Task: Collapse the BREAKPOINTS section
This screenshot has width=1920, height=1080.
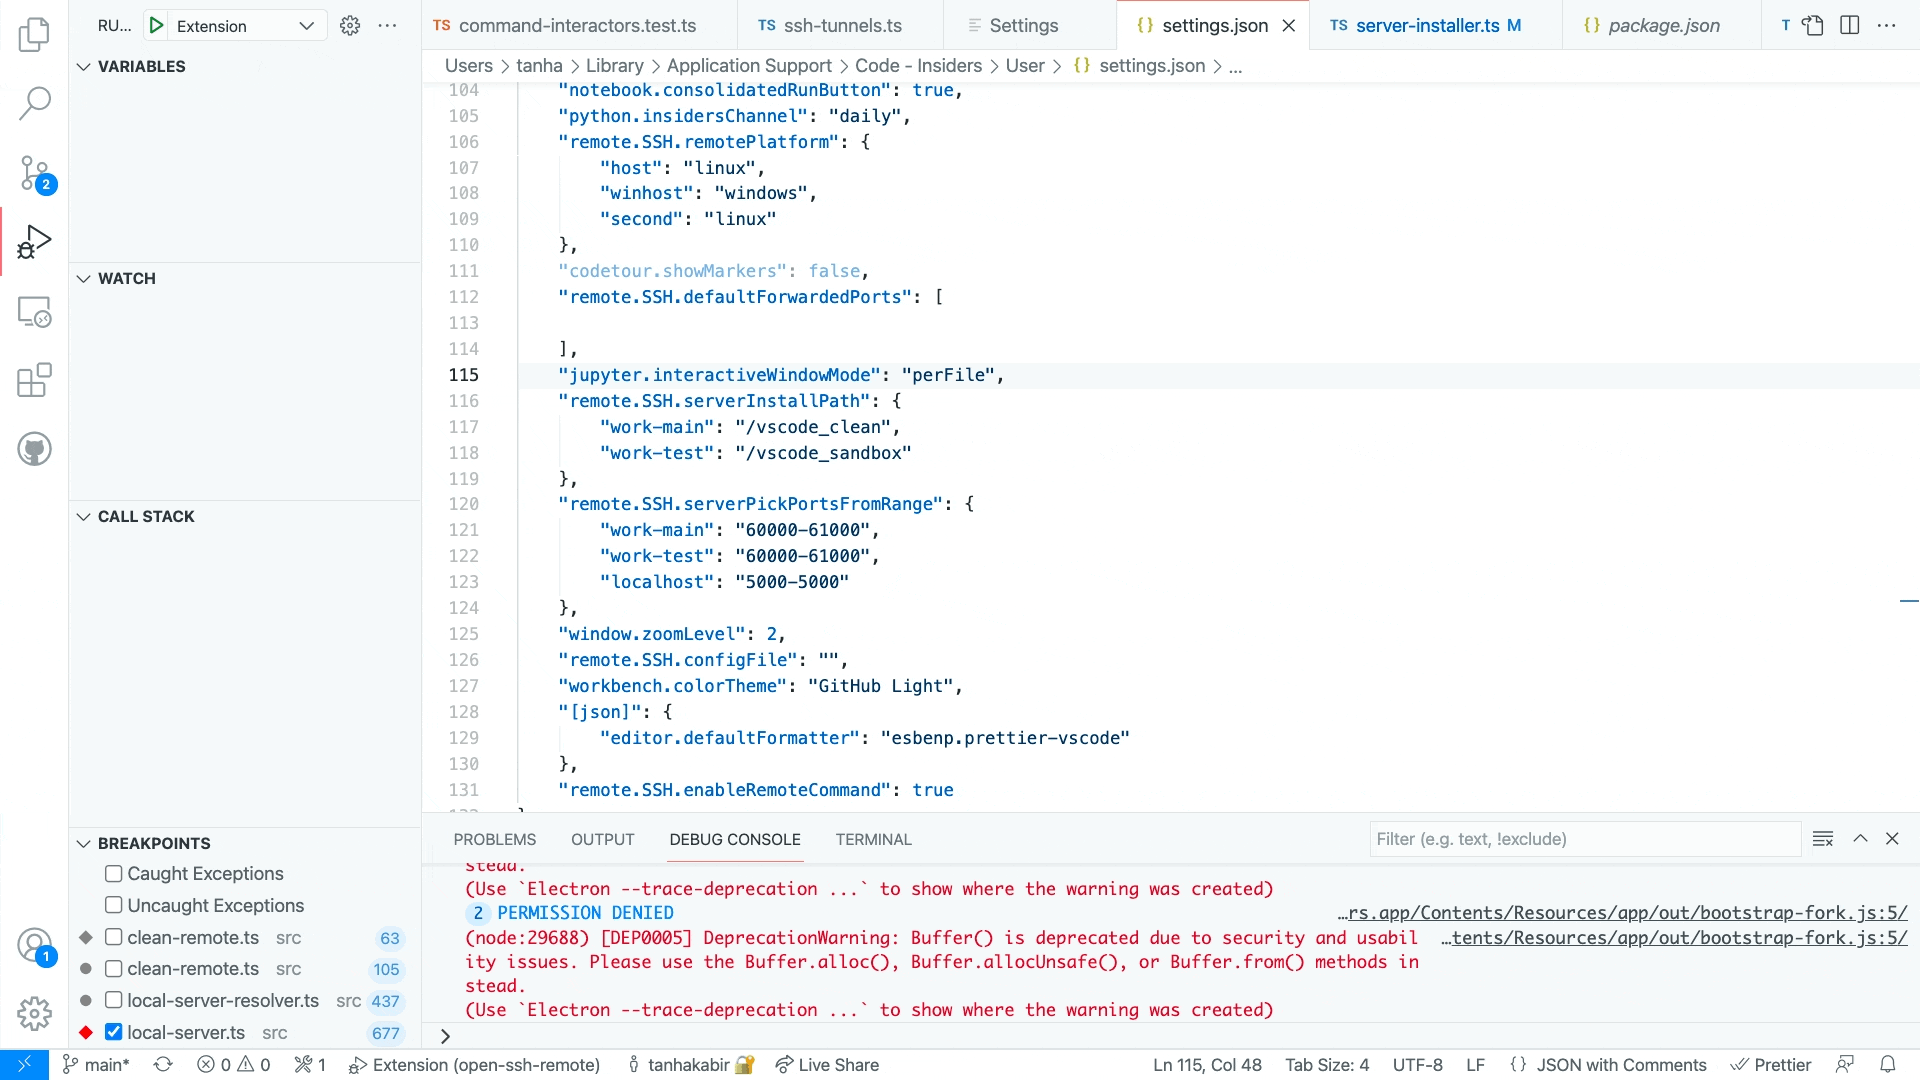Action: pos(244,843)
